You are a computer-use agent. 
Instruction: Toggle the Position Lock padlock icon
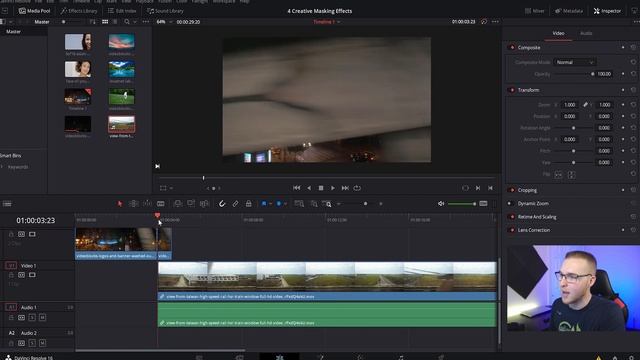click(x=249, y=204)
